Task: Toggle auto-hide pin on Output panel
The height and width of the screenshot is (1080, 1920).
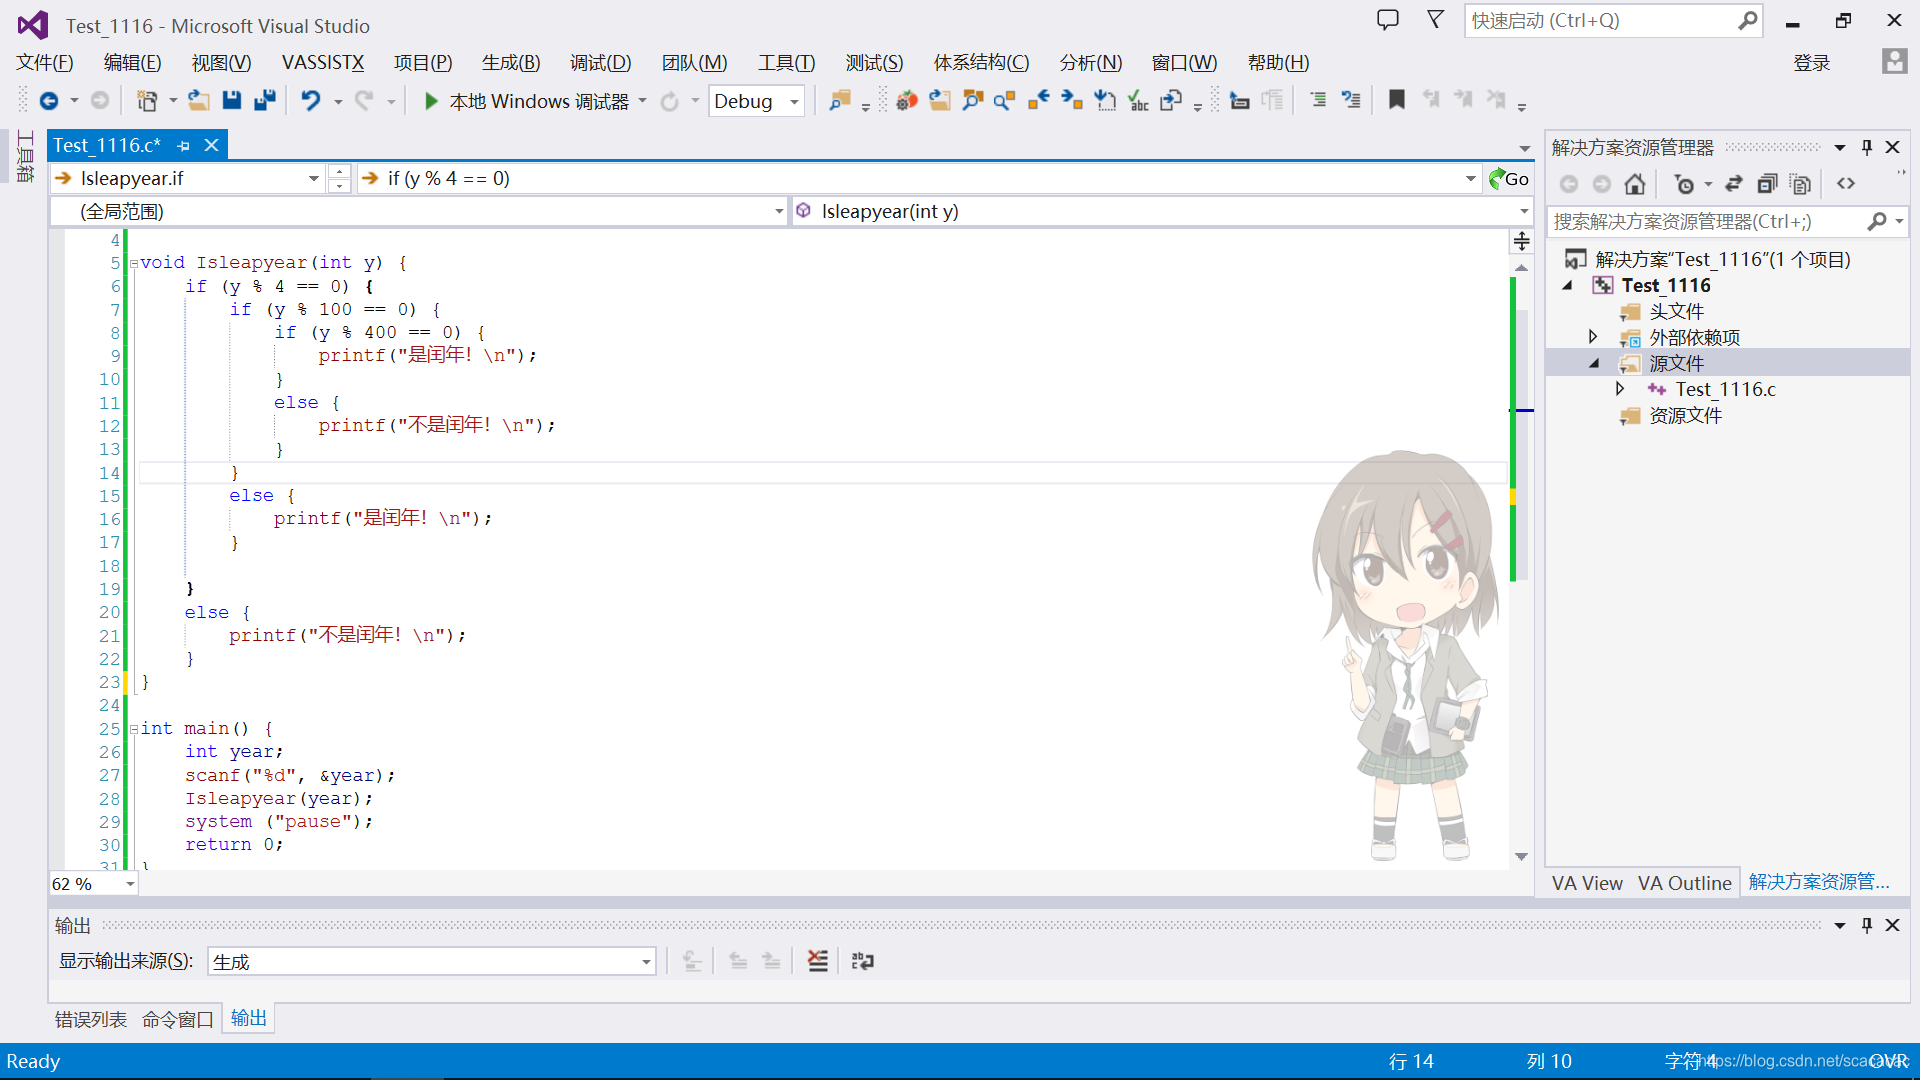Action: (x=1866, y=925)
